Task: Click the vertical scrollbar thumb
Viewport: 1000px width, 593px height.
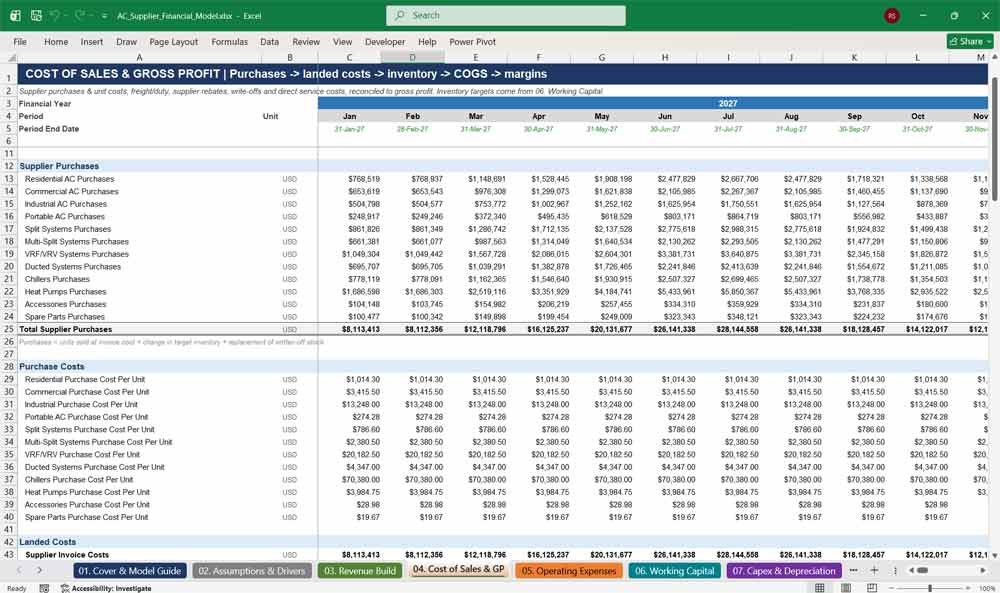Action: pyautogui.click(x=994, y=138)
